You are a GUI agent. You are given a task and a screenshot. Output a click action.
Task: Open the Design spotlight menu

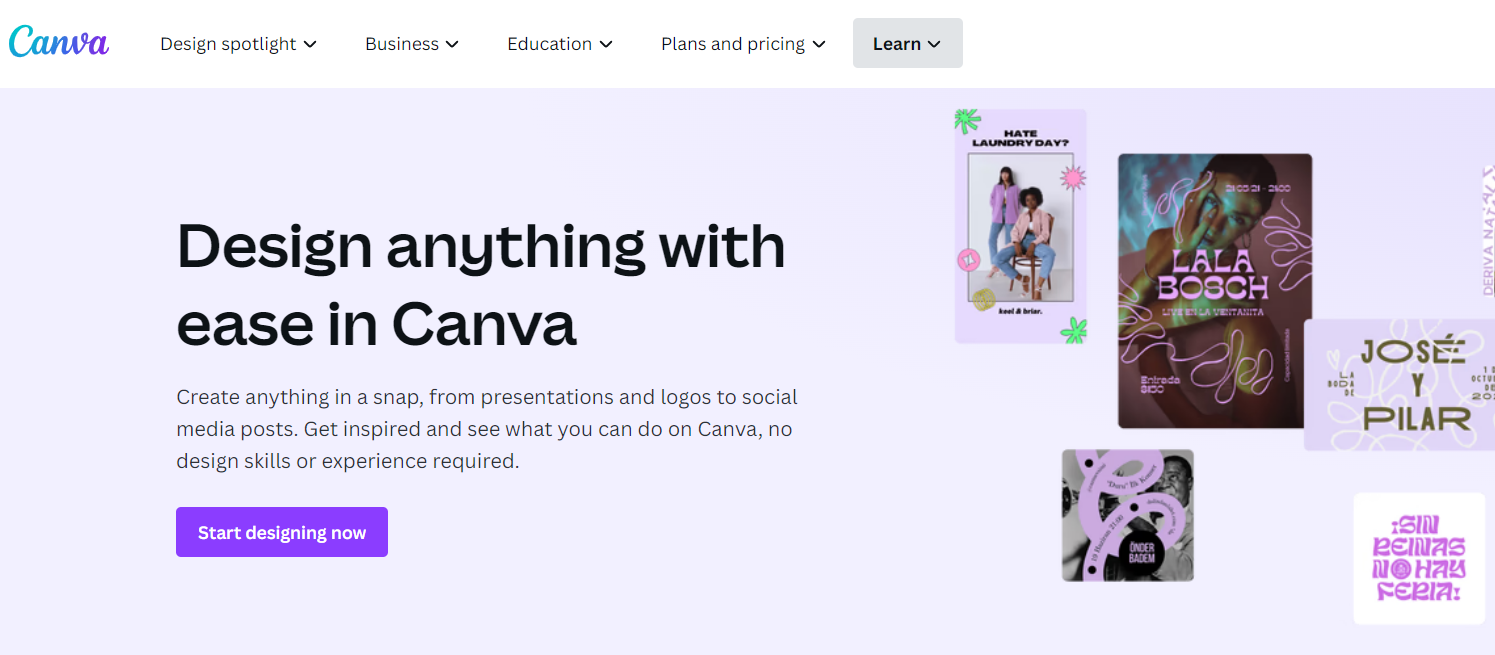(x=238, y=44)
